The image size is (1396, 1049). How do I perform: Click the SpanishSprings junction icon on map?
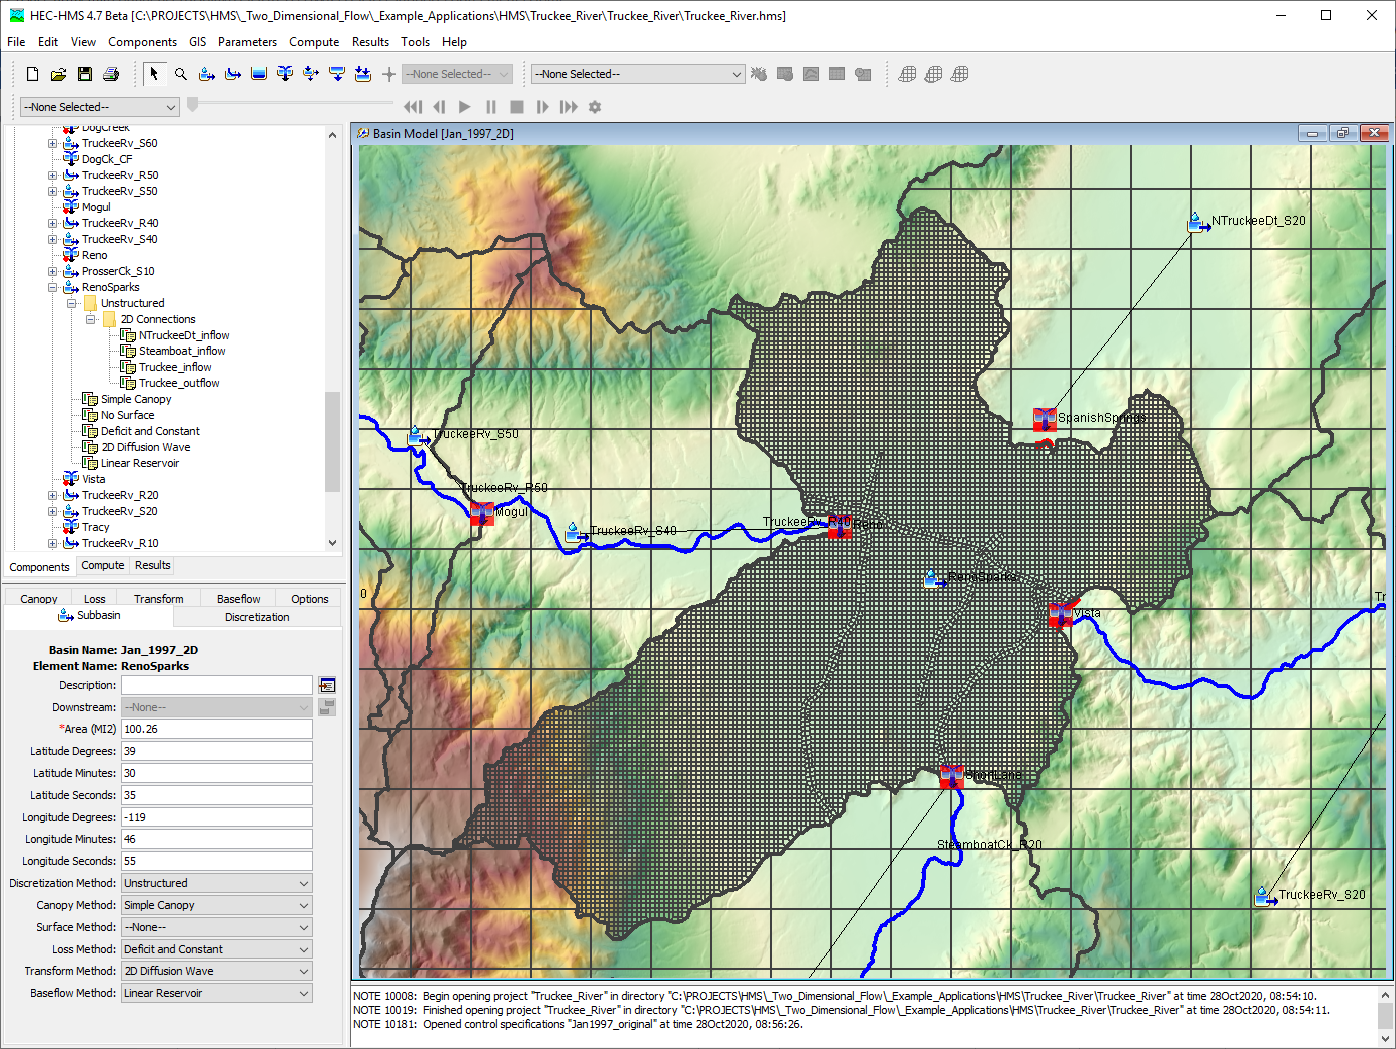[1045, 419]
